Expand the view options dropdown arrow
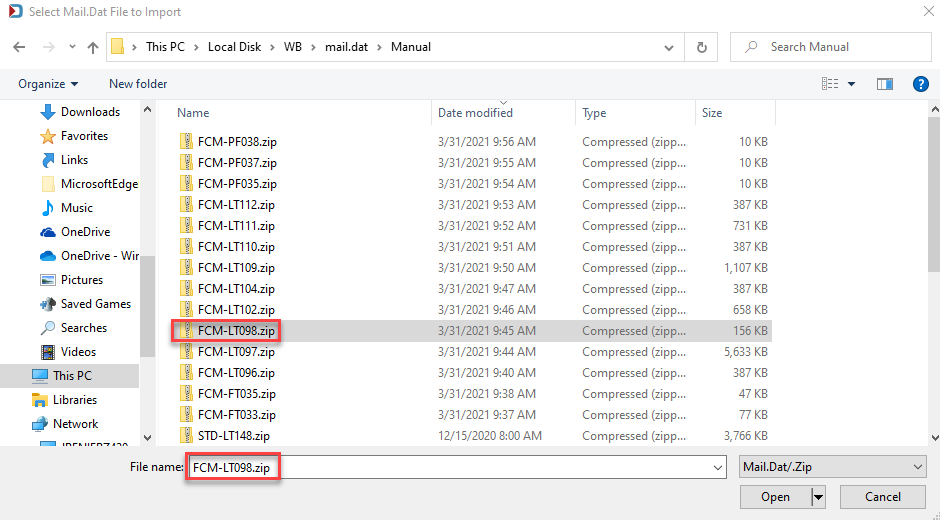The image size is (940, 520). pos(851,84)
